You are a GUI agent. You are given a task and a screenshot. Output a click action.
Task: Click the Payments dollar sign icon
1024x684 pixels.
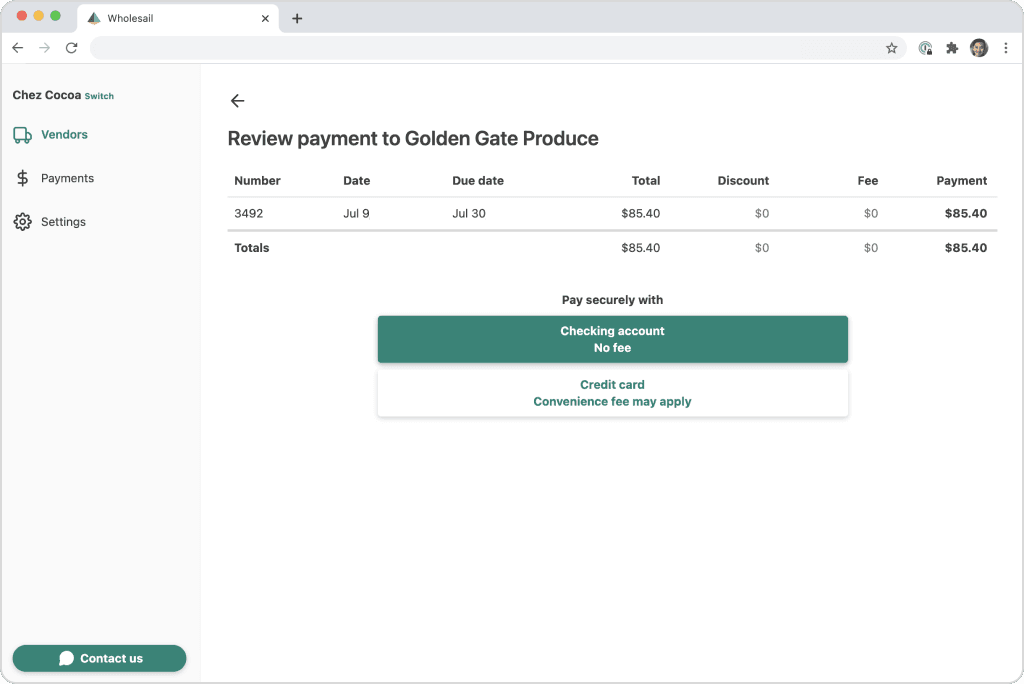[22, 178]
